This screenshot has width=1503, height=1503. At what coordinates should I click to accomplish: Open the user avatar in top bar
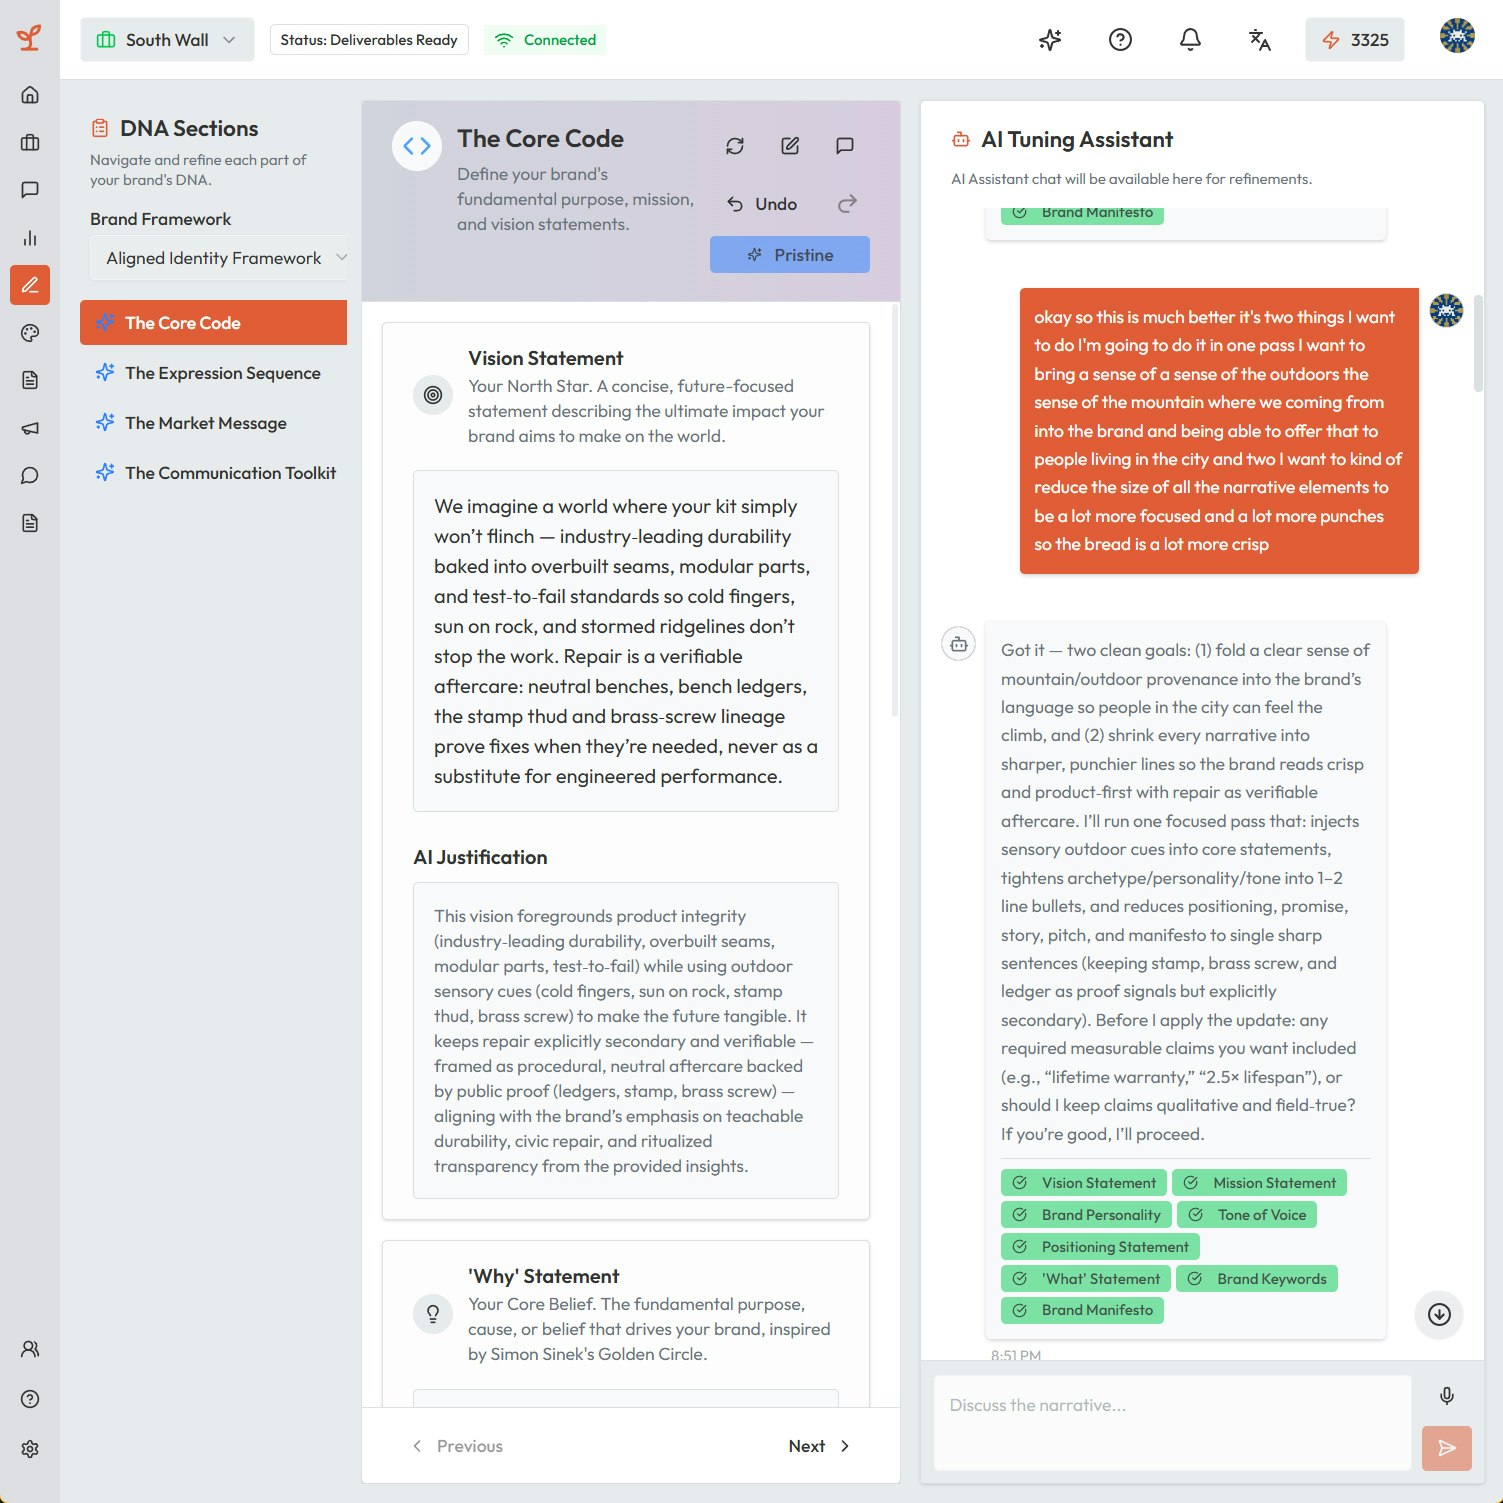1457,36
